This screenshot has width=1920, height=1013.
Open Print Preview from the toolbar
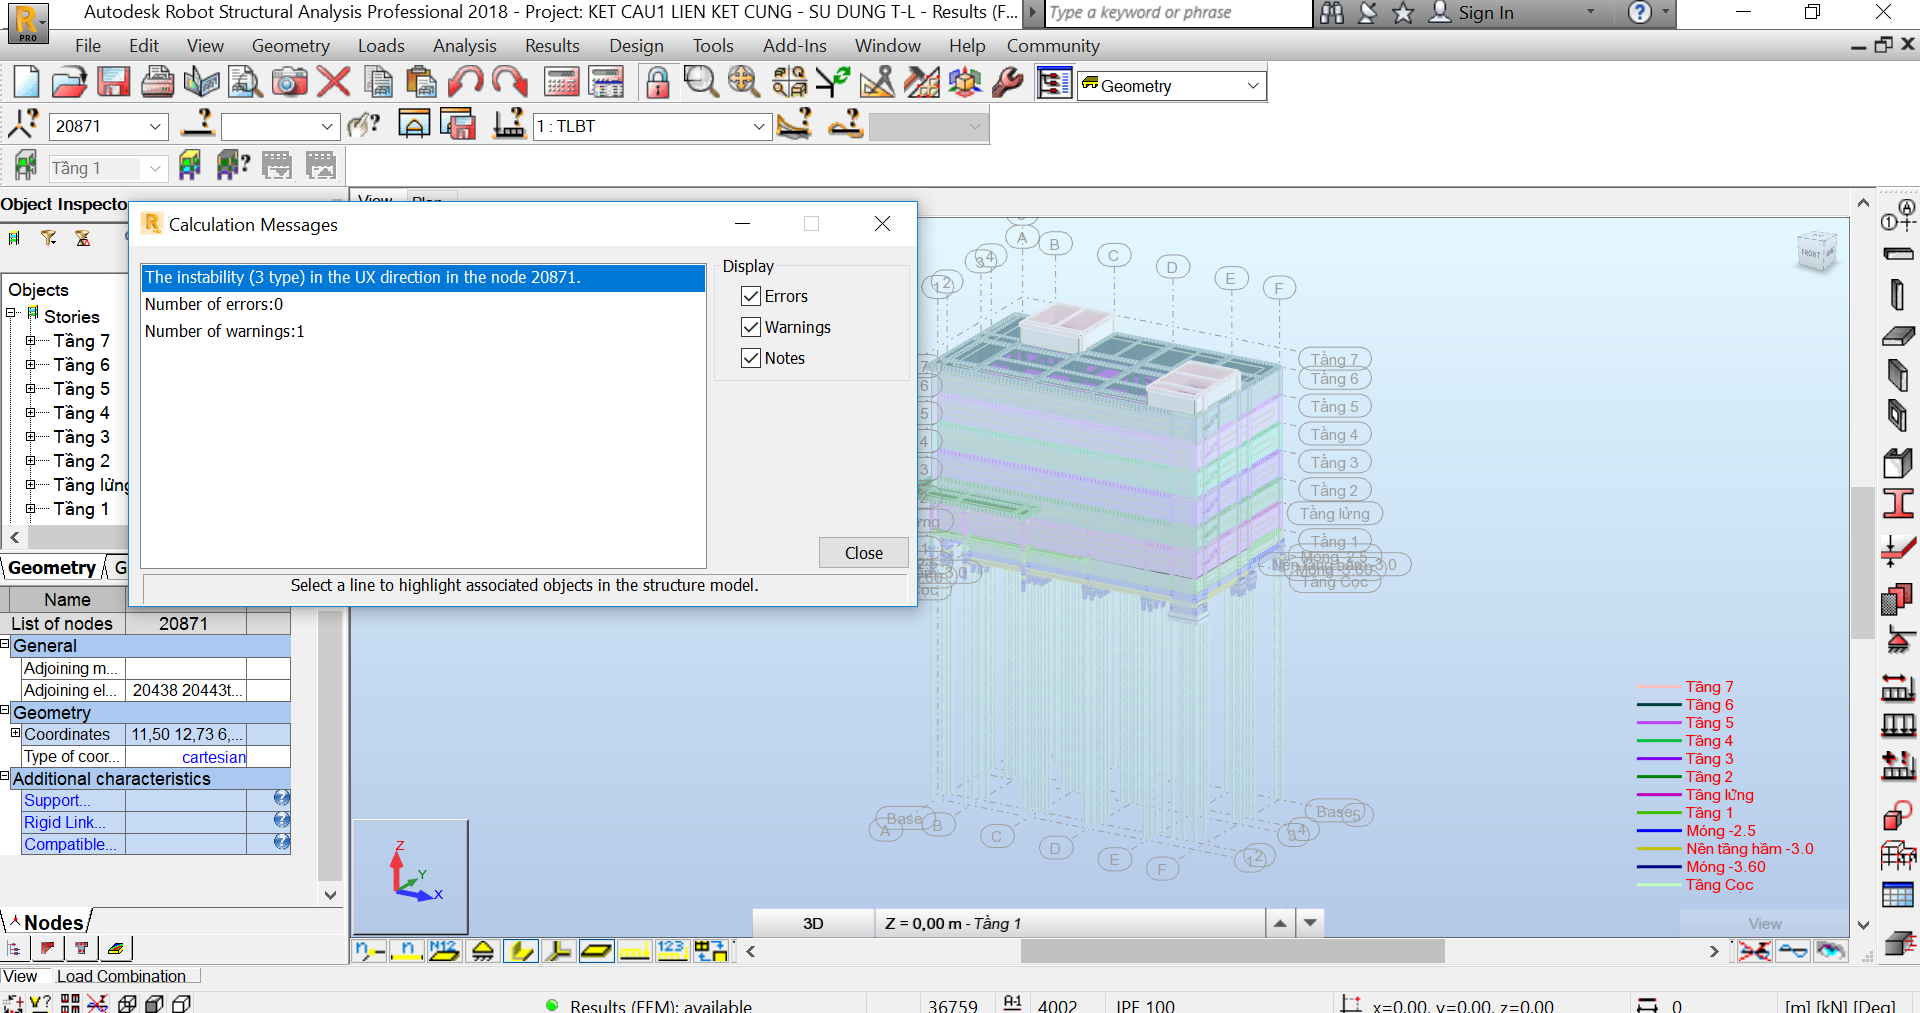pyautogui.click(x=245, y=82)
